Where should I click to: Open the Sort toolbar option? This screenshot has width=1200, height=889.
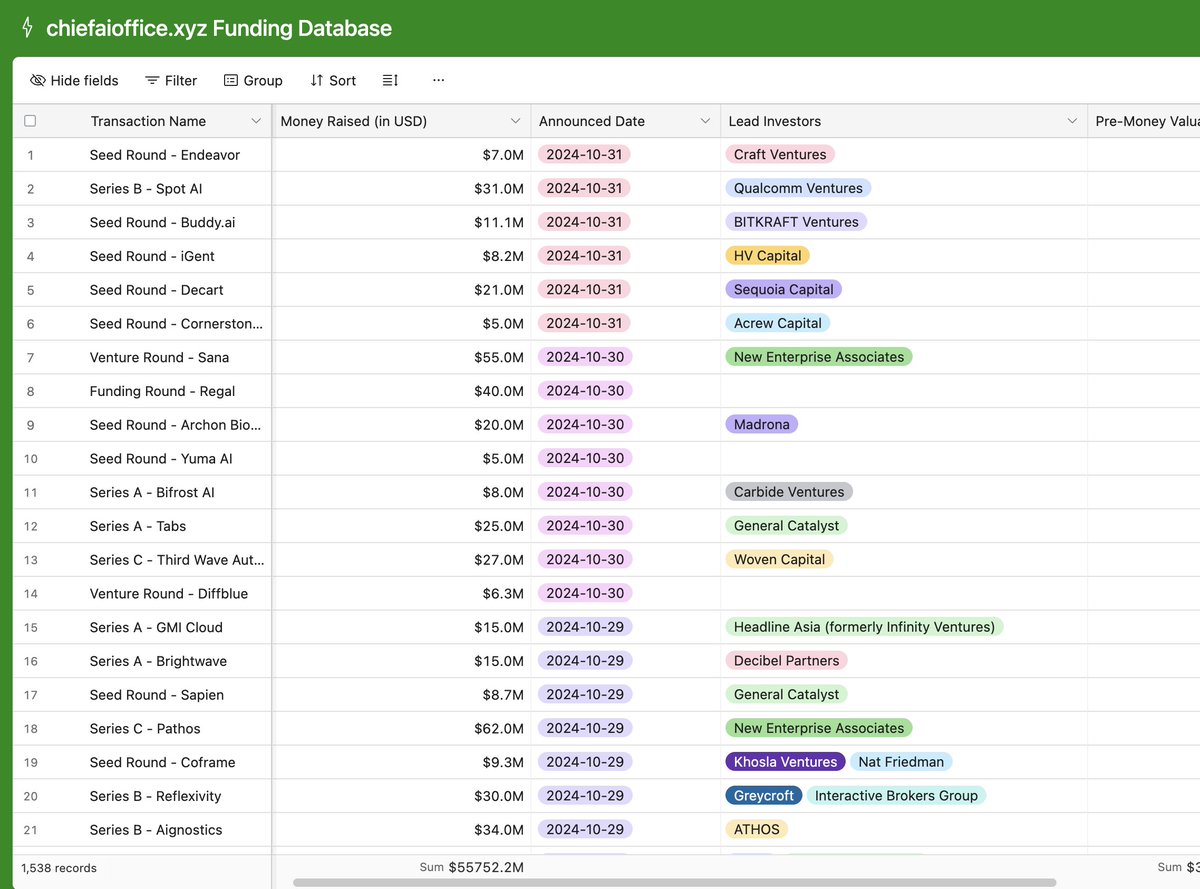pyautogui.click(x=333, y=80)
